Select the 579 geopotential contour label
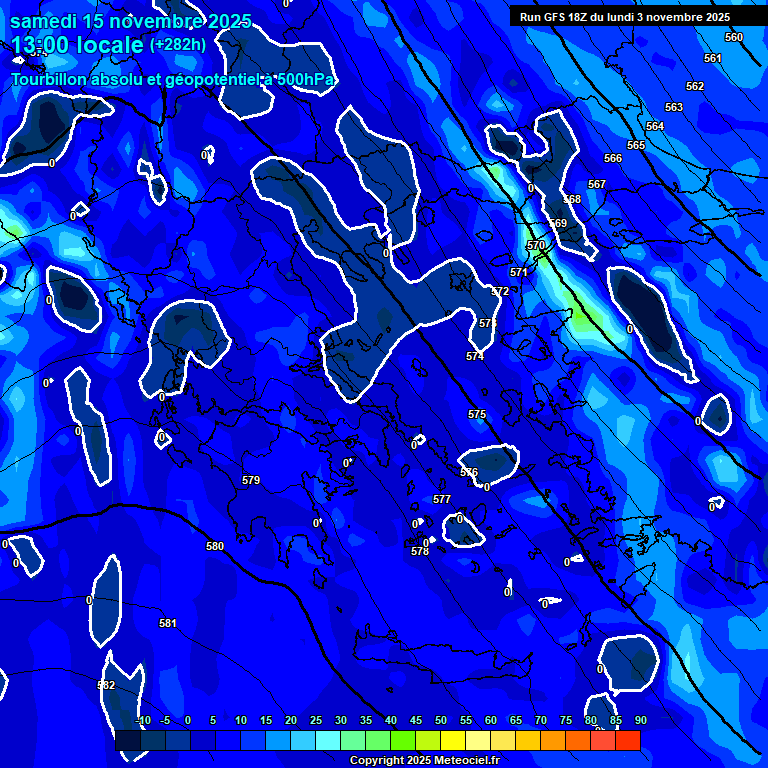This screenshot has height=768, width=768. coord(251,481)
